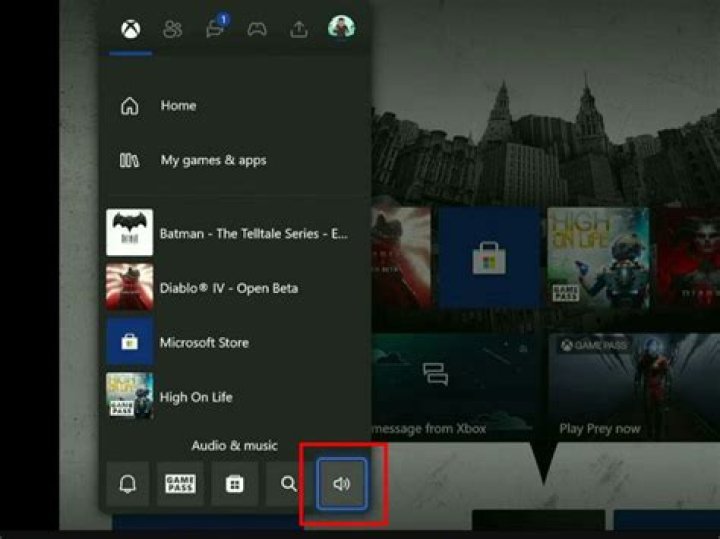Viewport: 720px width, 539px height.
Task: Click the library icon beside My games & apps
Action: (129, 160)
